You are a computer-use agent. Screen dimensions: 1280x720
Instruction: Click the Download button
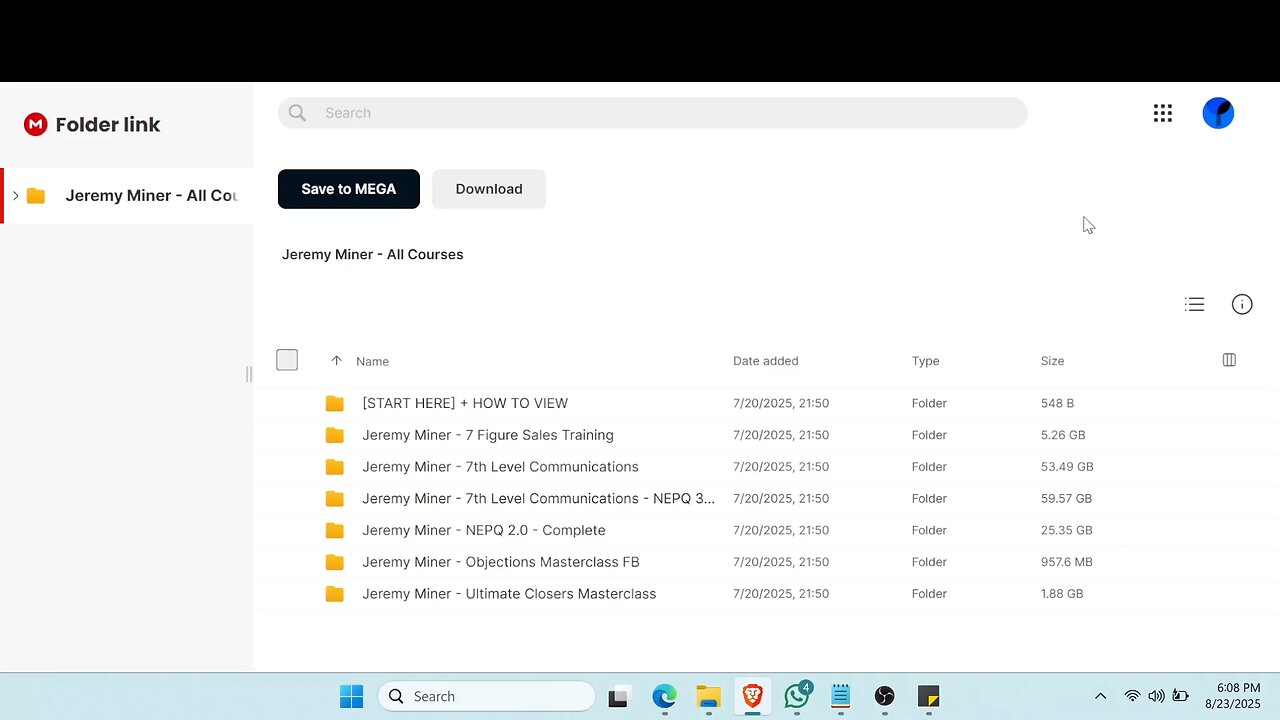click(489, 189)
